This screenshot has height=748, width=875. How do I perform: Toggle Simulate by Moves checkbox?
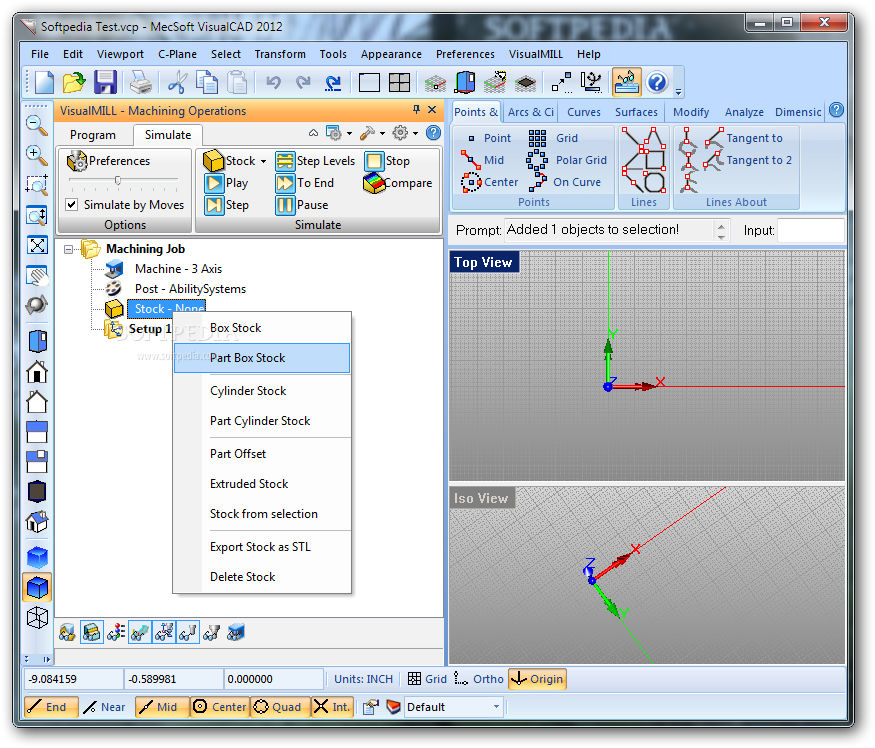coord(71,205)
